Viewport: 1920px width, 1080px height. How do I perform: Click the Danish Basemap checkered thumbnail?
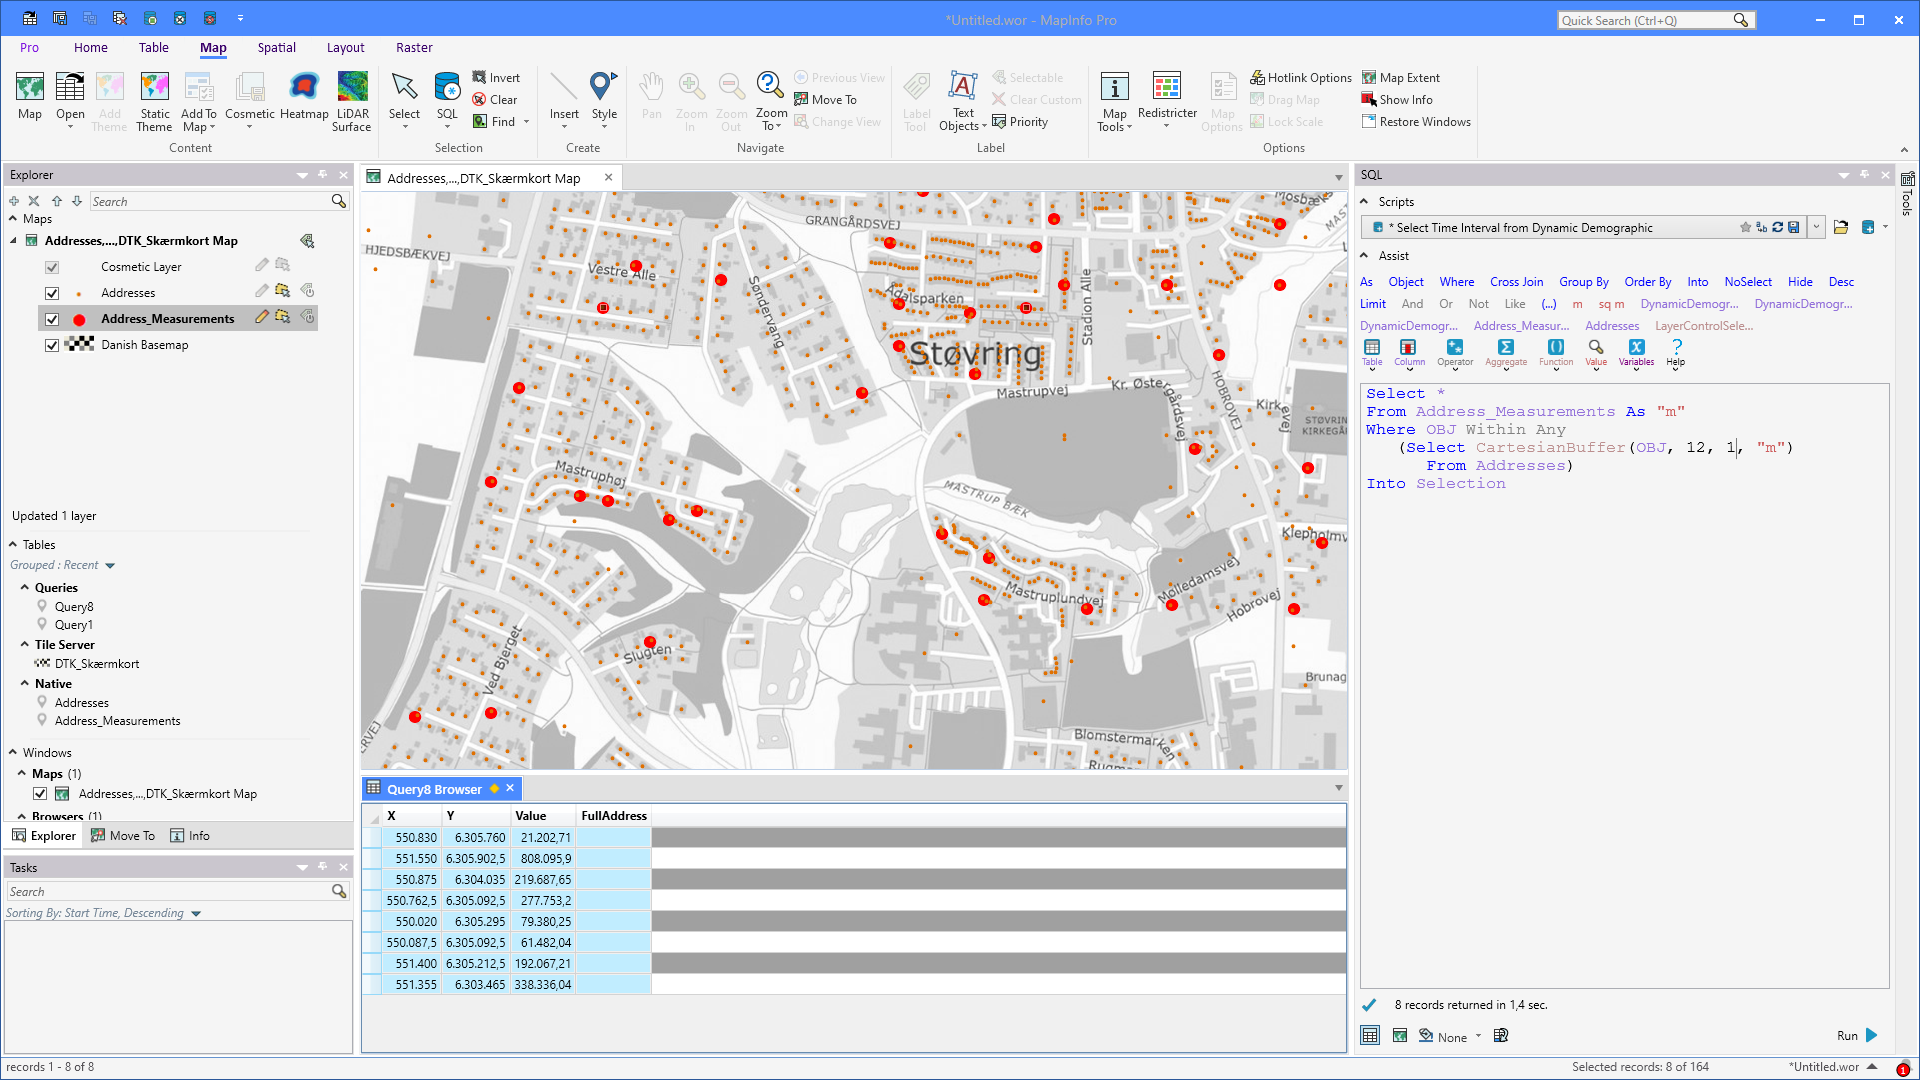[x=79, y=344]
